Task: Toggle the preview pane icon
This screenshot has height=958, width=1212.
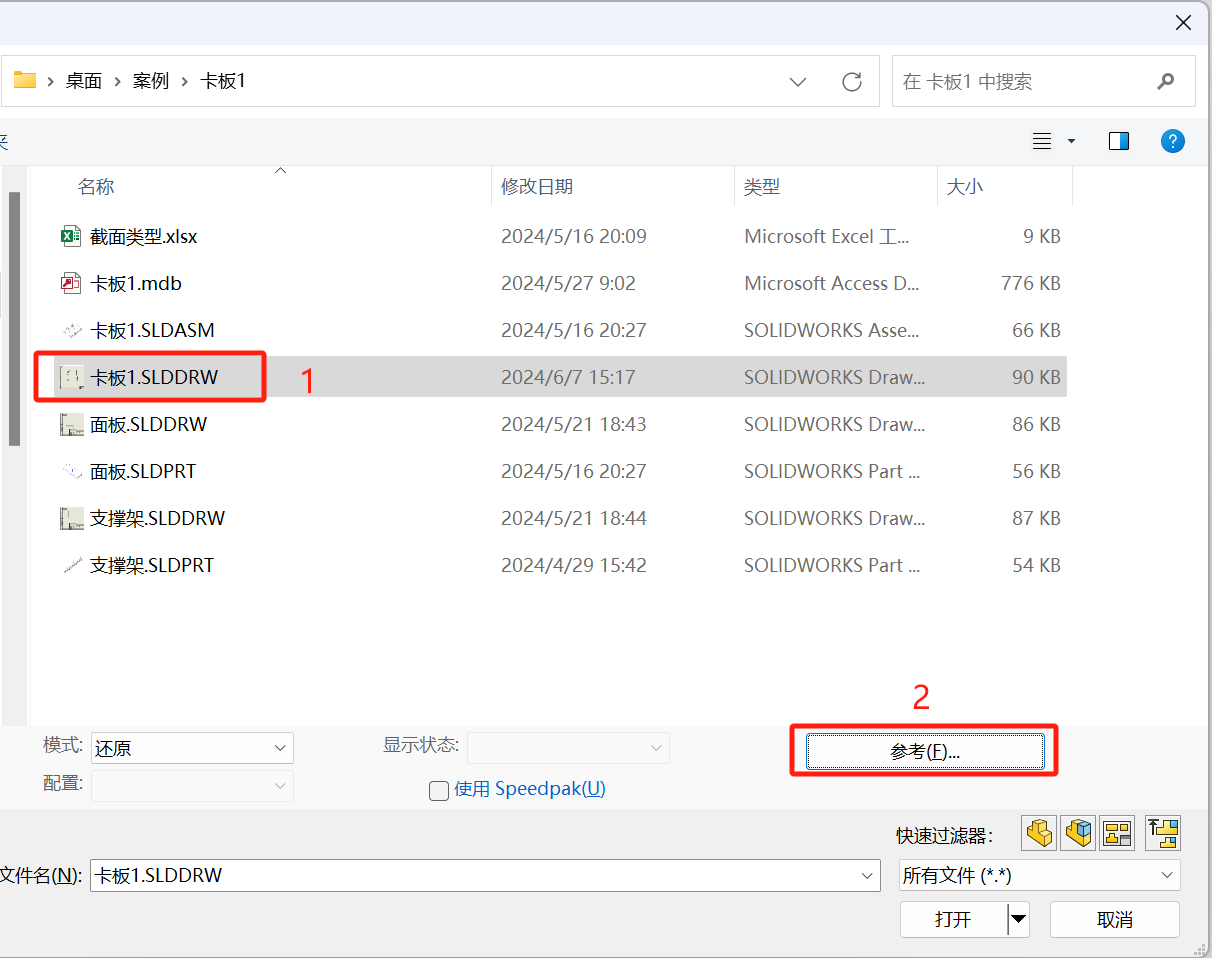Action: coord(1119,142)
